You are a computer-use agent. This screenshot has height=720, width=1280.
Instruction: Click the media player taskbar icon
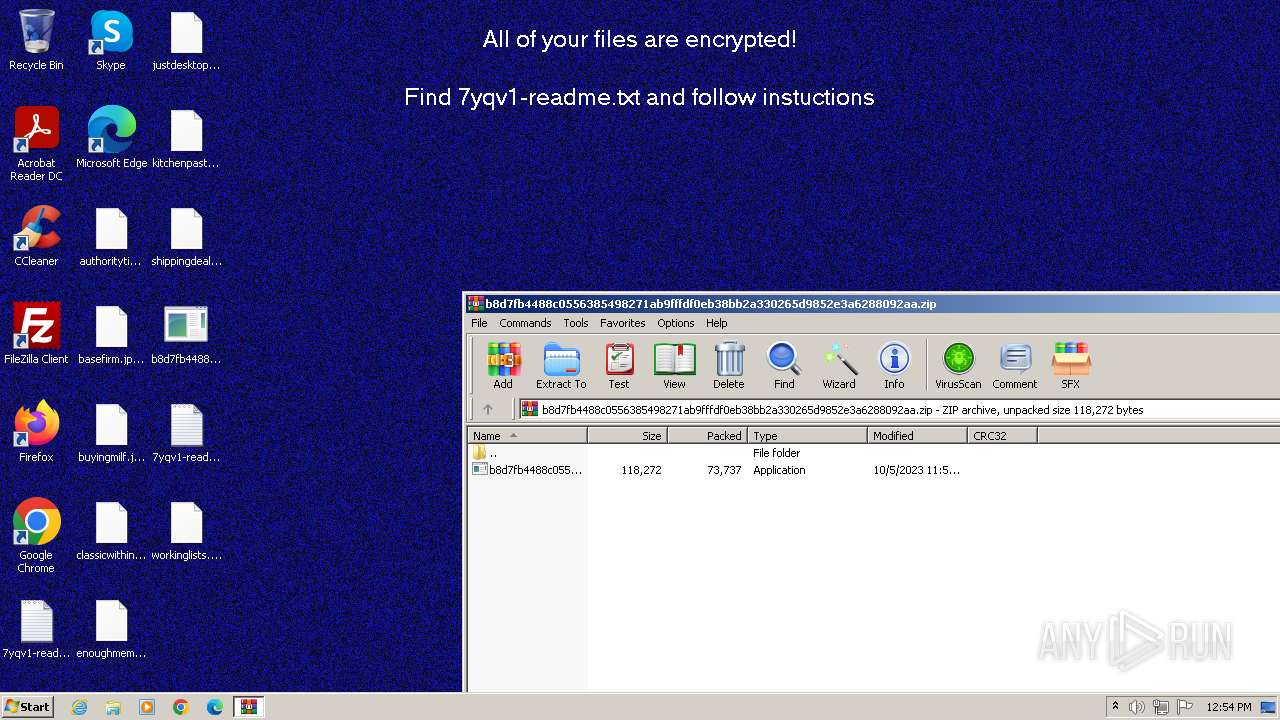(147, 707)
